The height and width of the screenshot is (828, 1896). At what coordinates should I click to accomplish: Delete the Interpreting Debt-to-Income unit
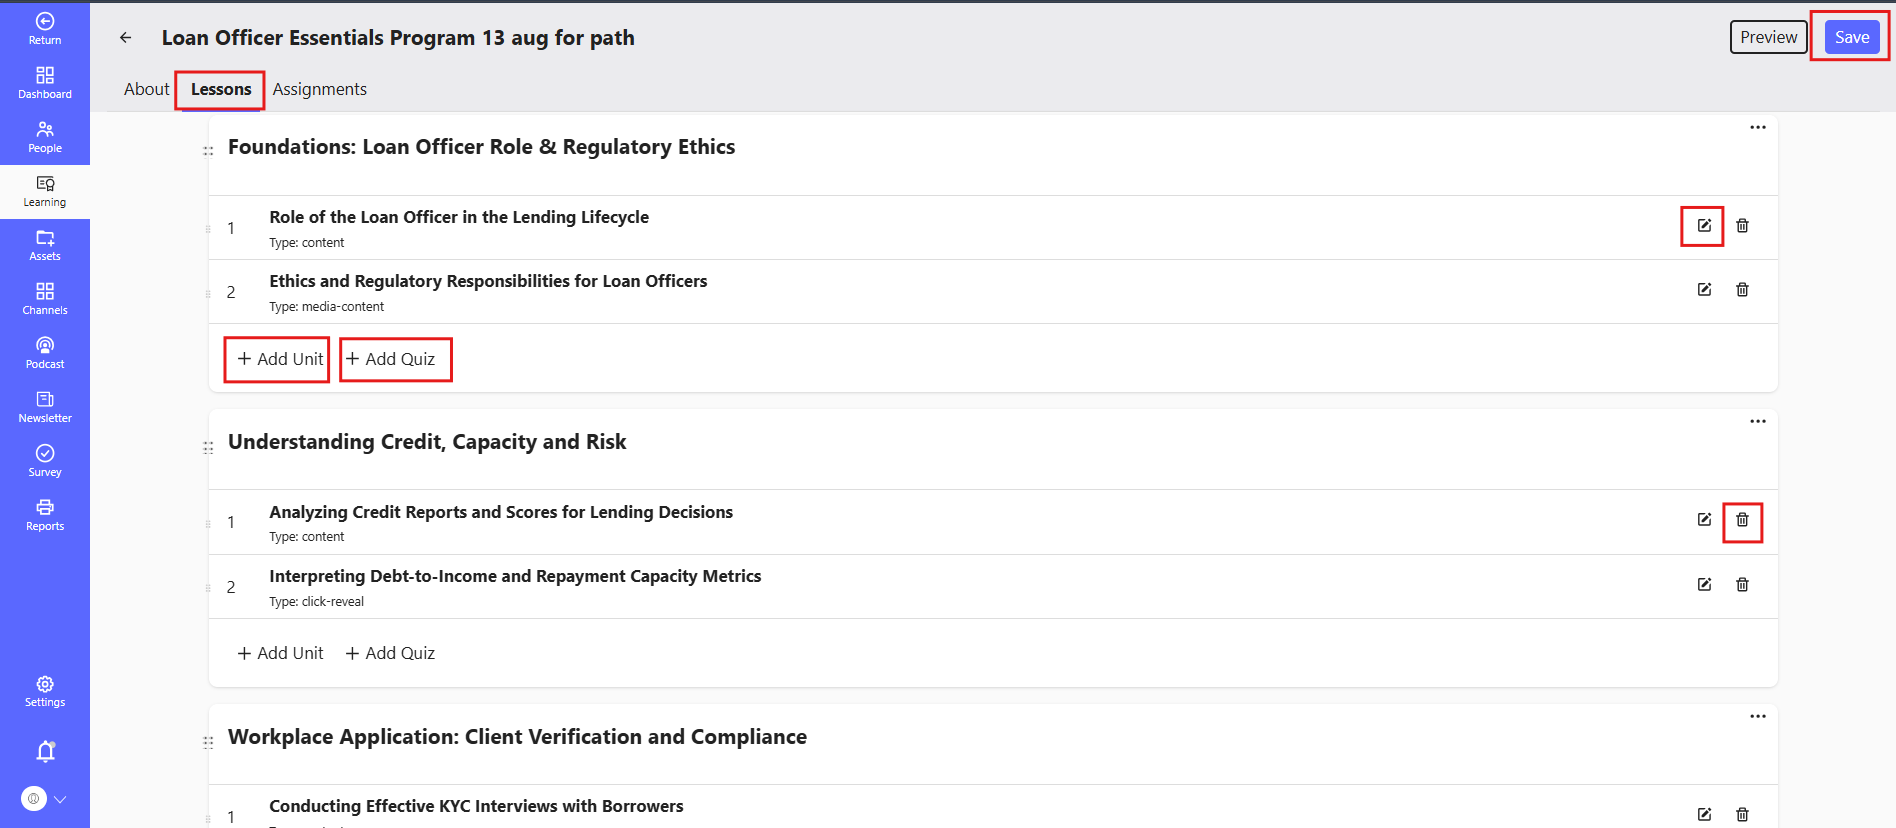coord(1742,585)
